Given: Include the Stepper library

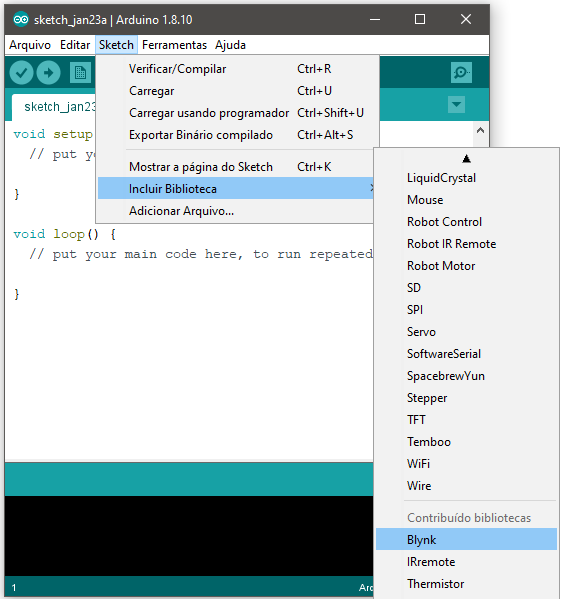Looking at the screenshot, I should tap(466, 398).
